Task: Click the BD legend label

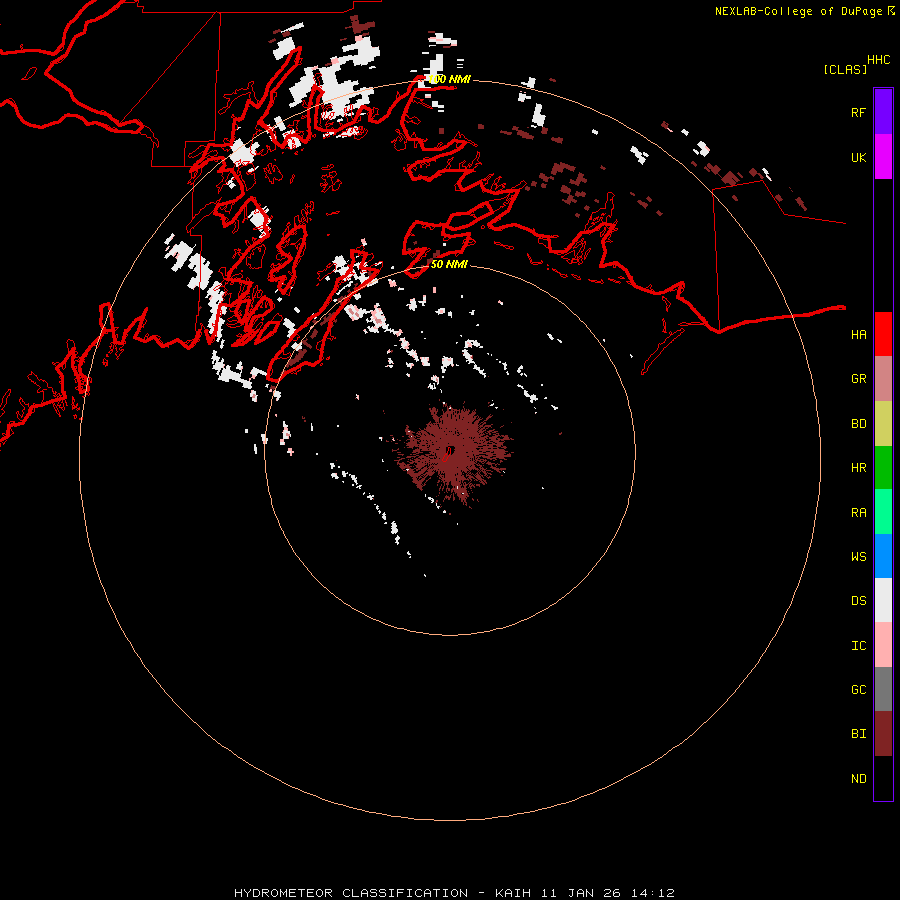Action: pyautogui.click(x=858, y=424)
